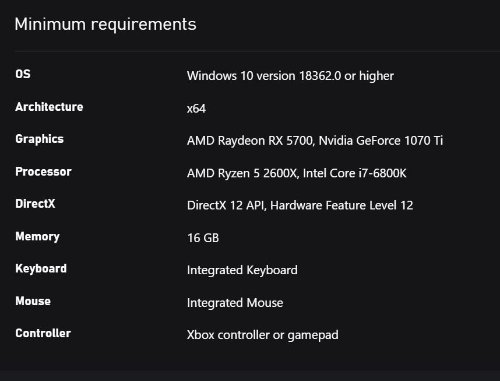Click the AMD Ryzen 5 2600X processor text
Viewport: 500px width, 381px height.
(242, 173)
